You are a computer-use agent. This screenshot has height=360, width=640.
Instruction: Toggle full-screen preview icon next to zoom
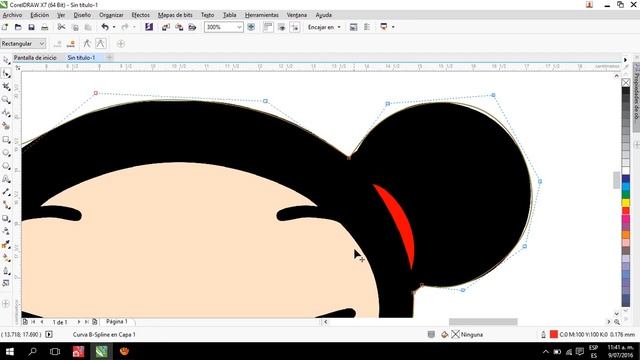pos(251,27)
